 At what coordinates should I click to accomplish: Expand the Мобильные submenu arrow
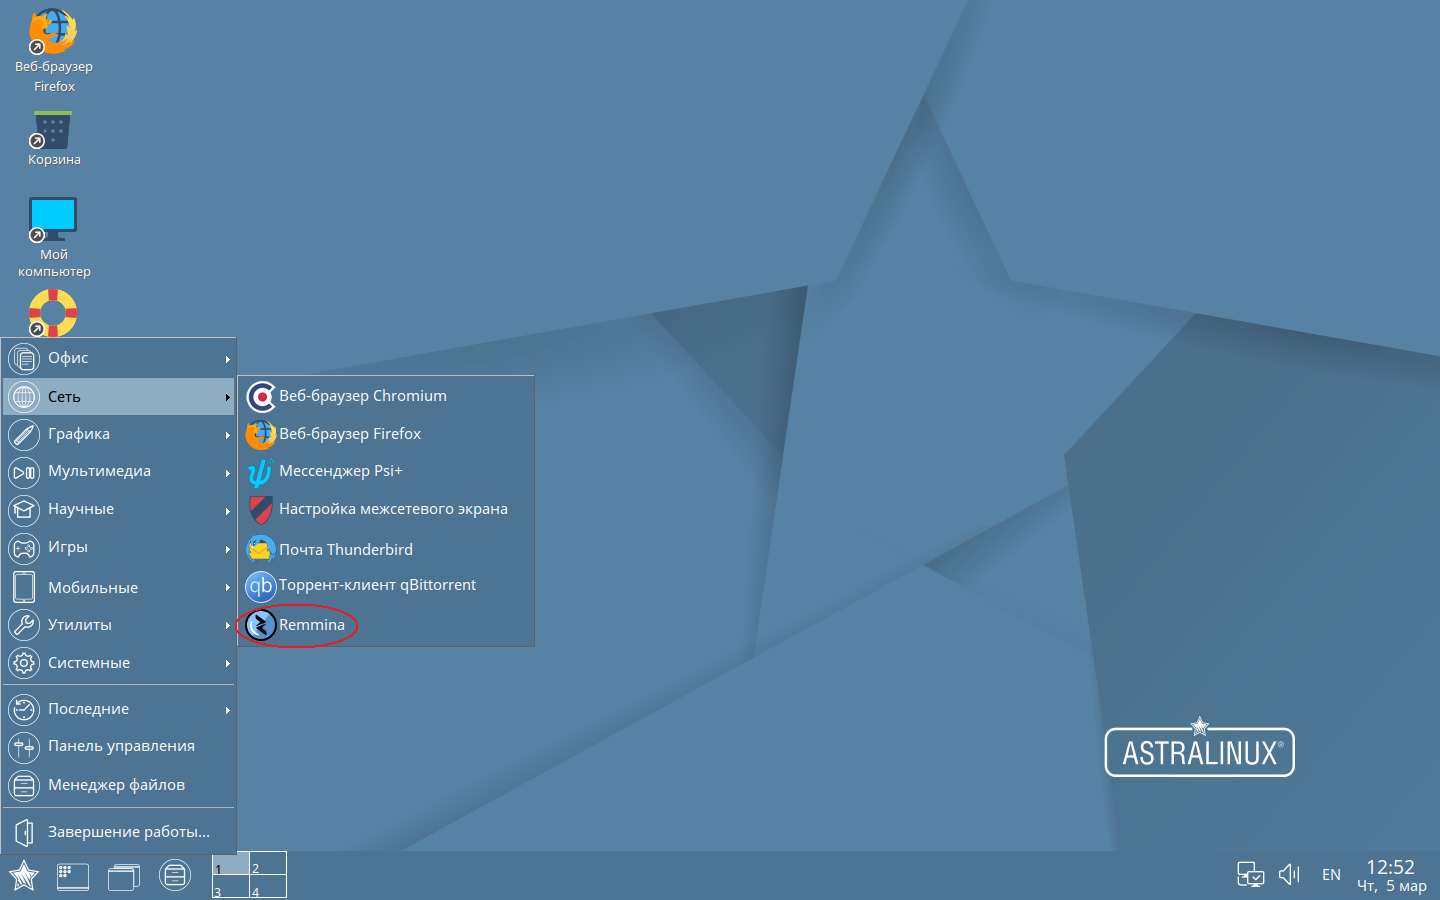pyautogui.click(x=228, y=588)
